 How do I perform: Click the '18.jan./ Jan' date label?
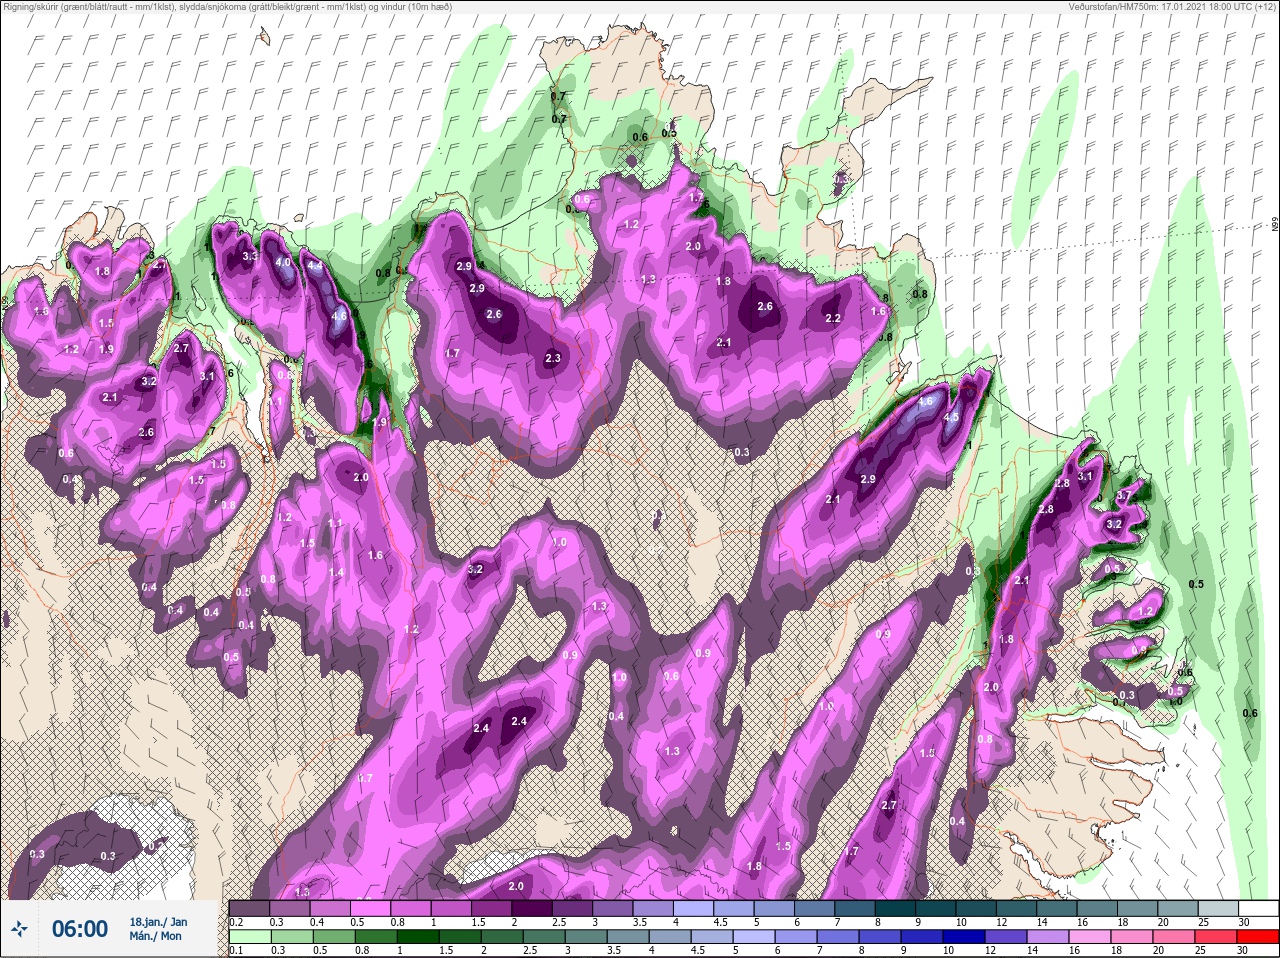click(158, 921)
